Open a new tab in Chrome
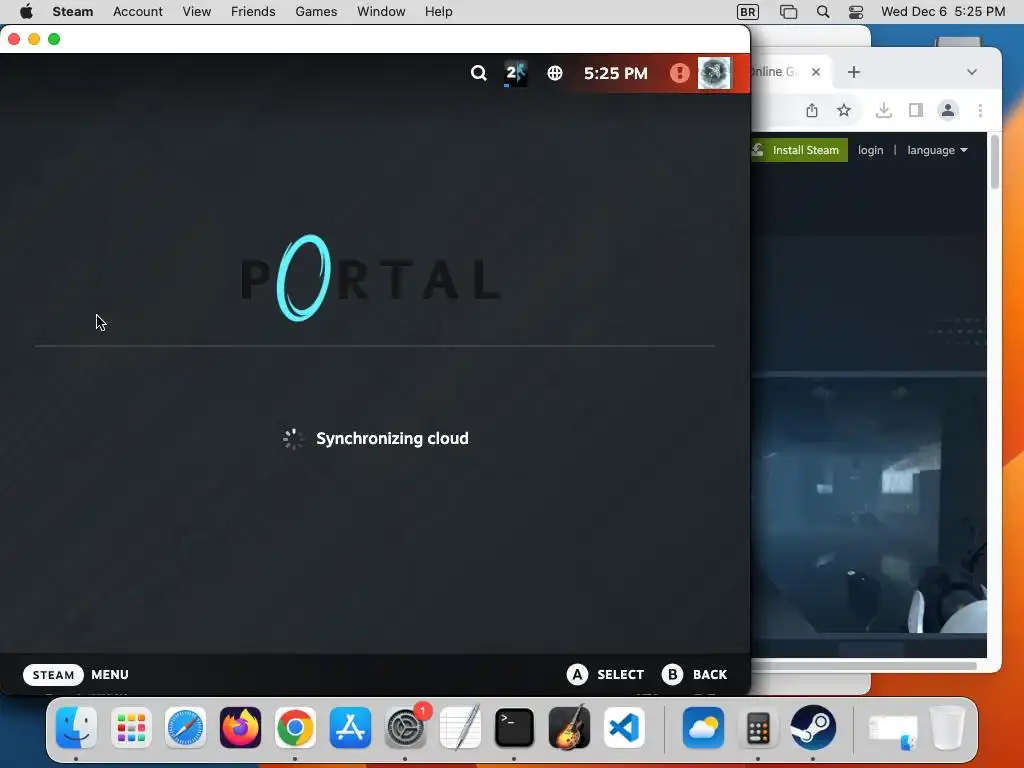 [854, 72]
